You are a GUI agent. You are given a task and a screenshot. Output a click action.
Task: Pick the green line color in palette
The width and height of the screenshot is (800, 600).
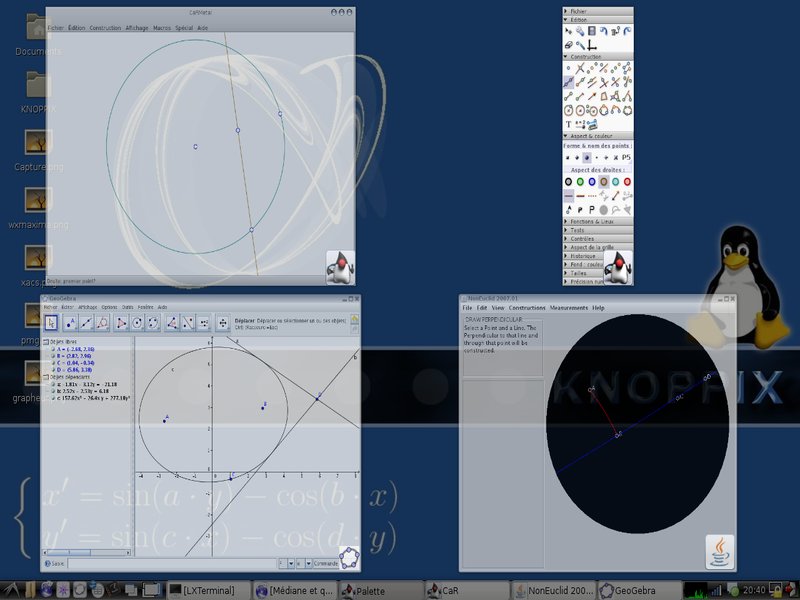point(580,182)
